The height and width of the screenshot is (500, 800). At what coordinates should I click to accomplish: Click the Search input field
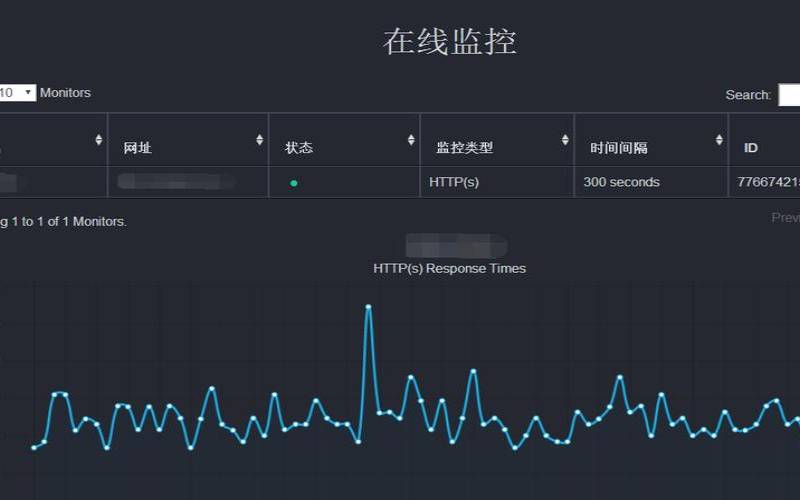789,95
